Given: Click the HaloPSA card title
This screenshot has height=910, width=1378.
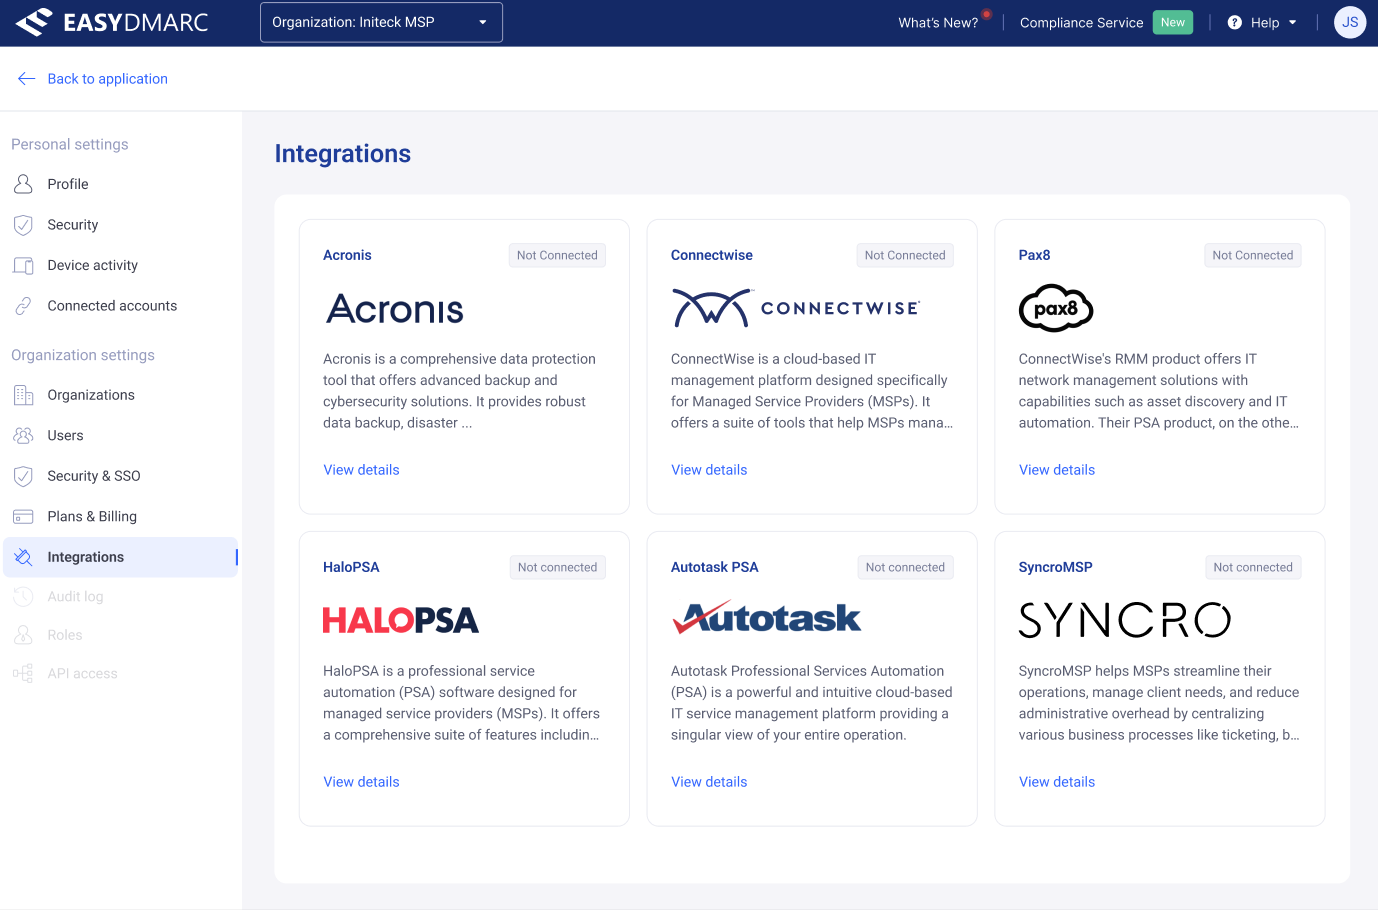Looking at the screenshot, I should tap(351, 567).
